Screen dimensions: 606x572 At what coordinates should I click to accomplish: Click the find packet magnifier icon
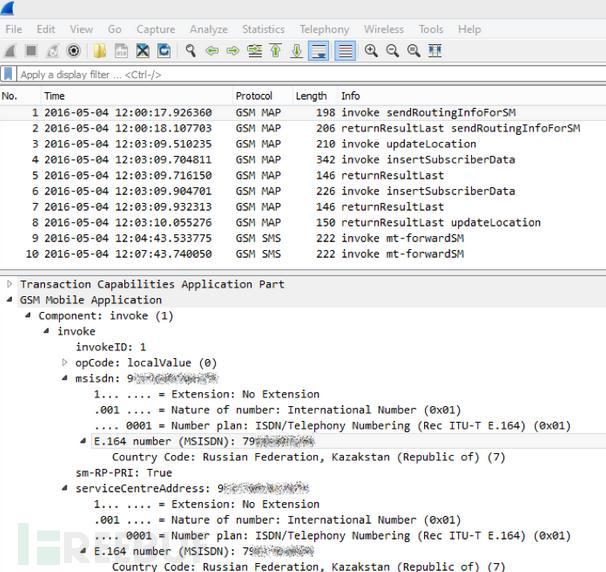click(x=190, y=51)
